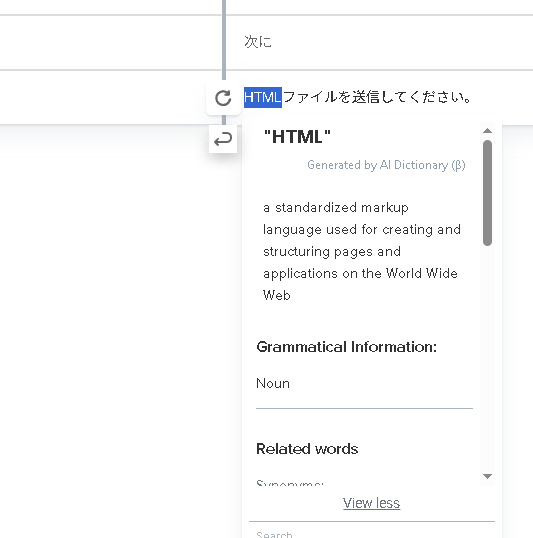
Task: Click the Japanese text ファイルを送信してください
Action: (x=377, y=97)
